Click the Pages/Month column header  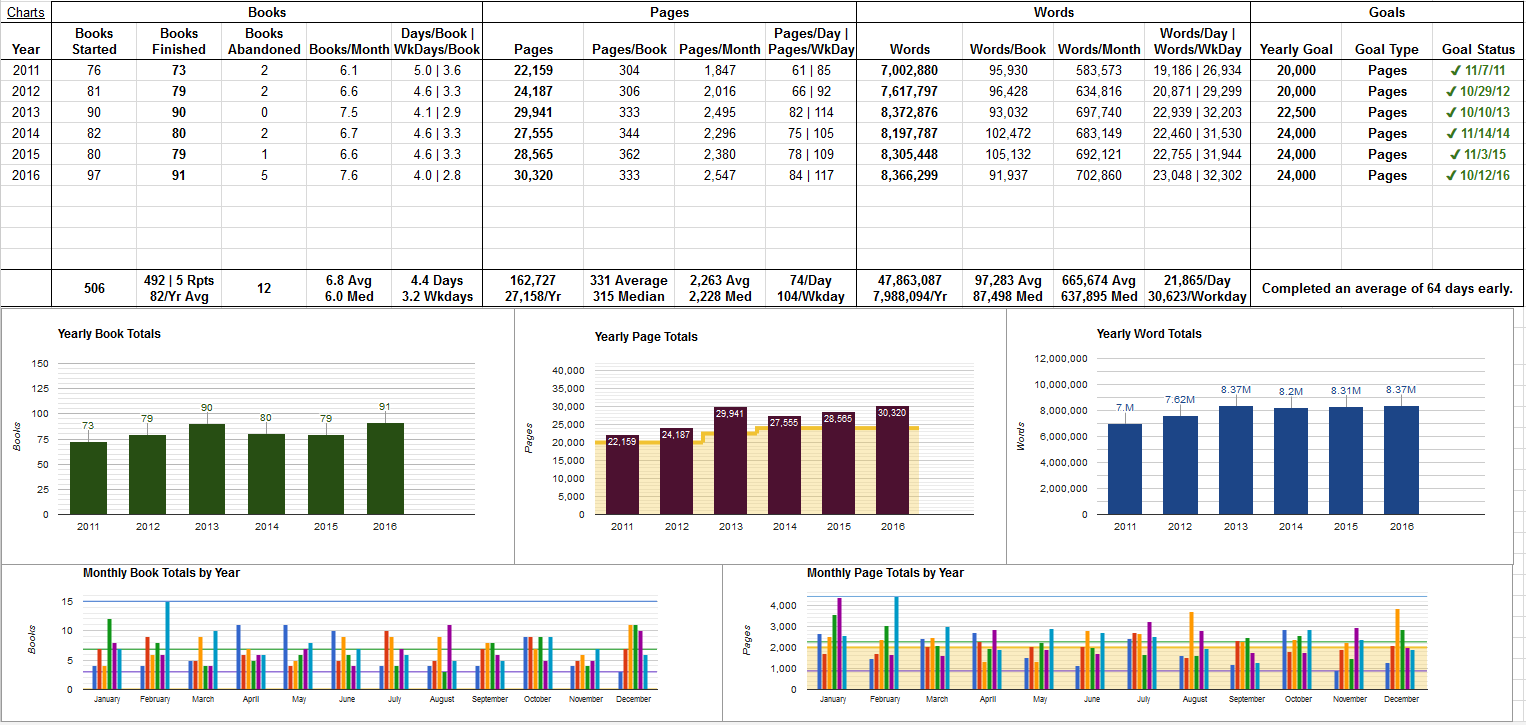(x=720, y=49)
